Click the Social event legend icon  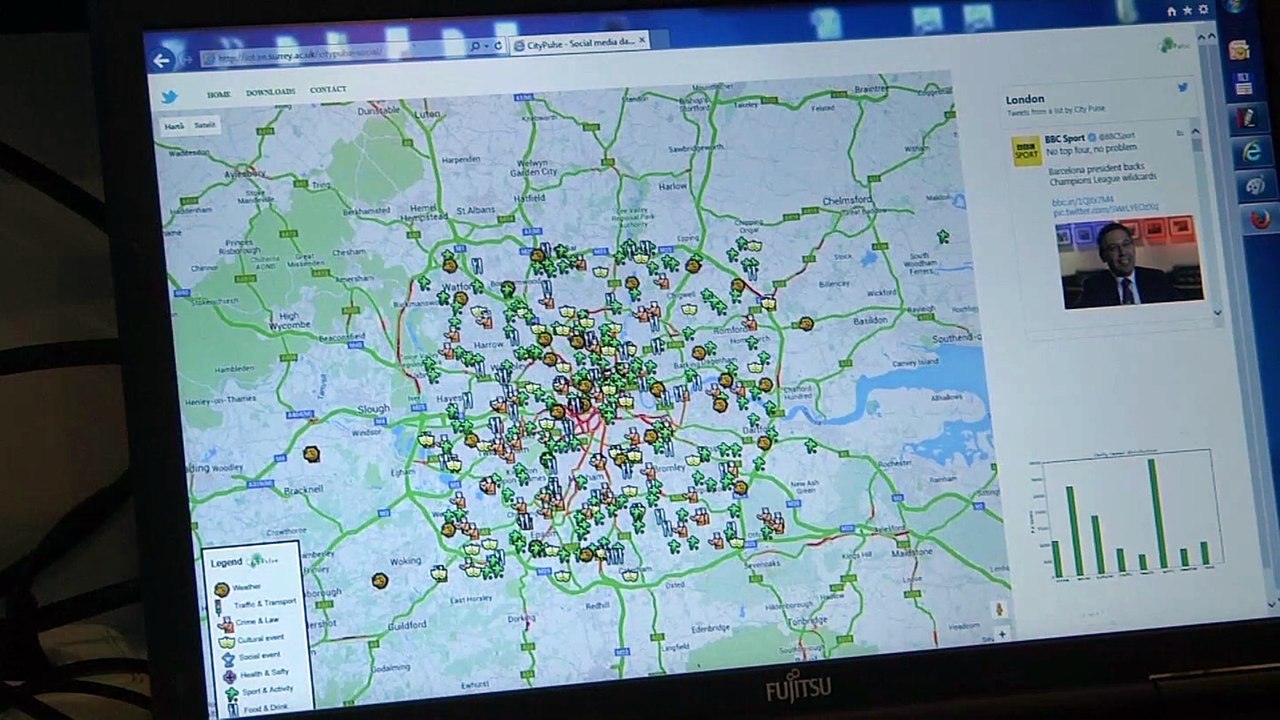[x=228, y=660]
